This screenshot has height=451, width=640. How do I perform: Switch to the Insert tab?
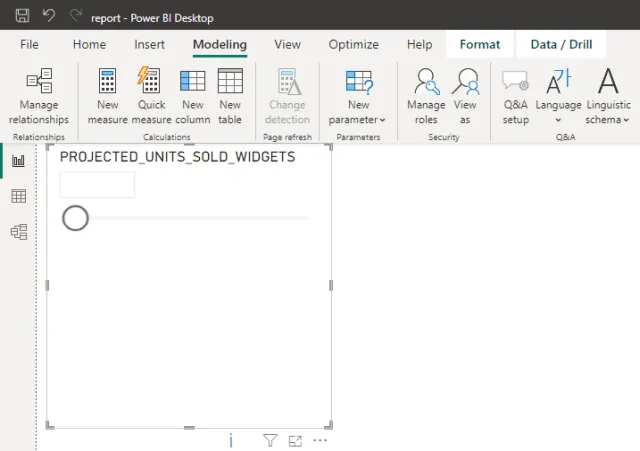pos(149,44)
